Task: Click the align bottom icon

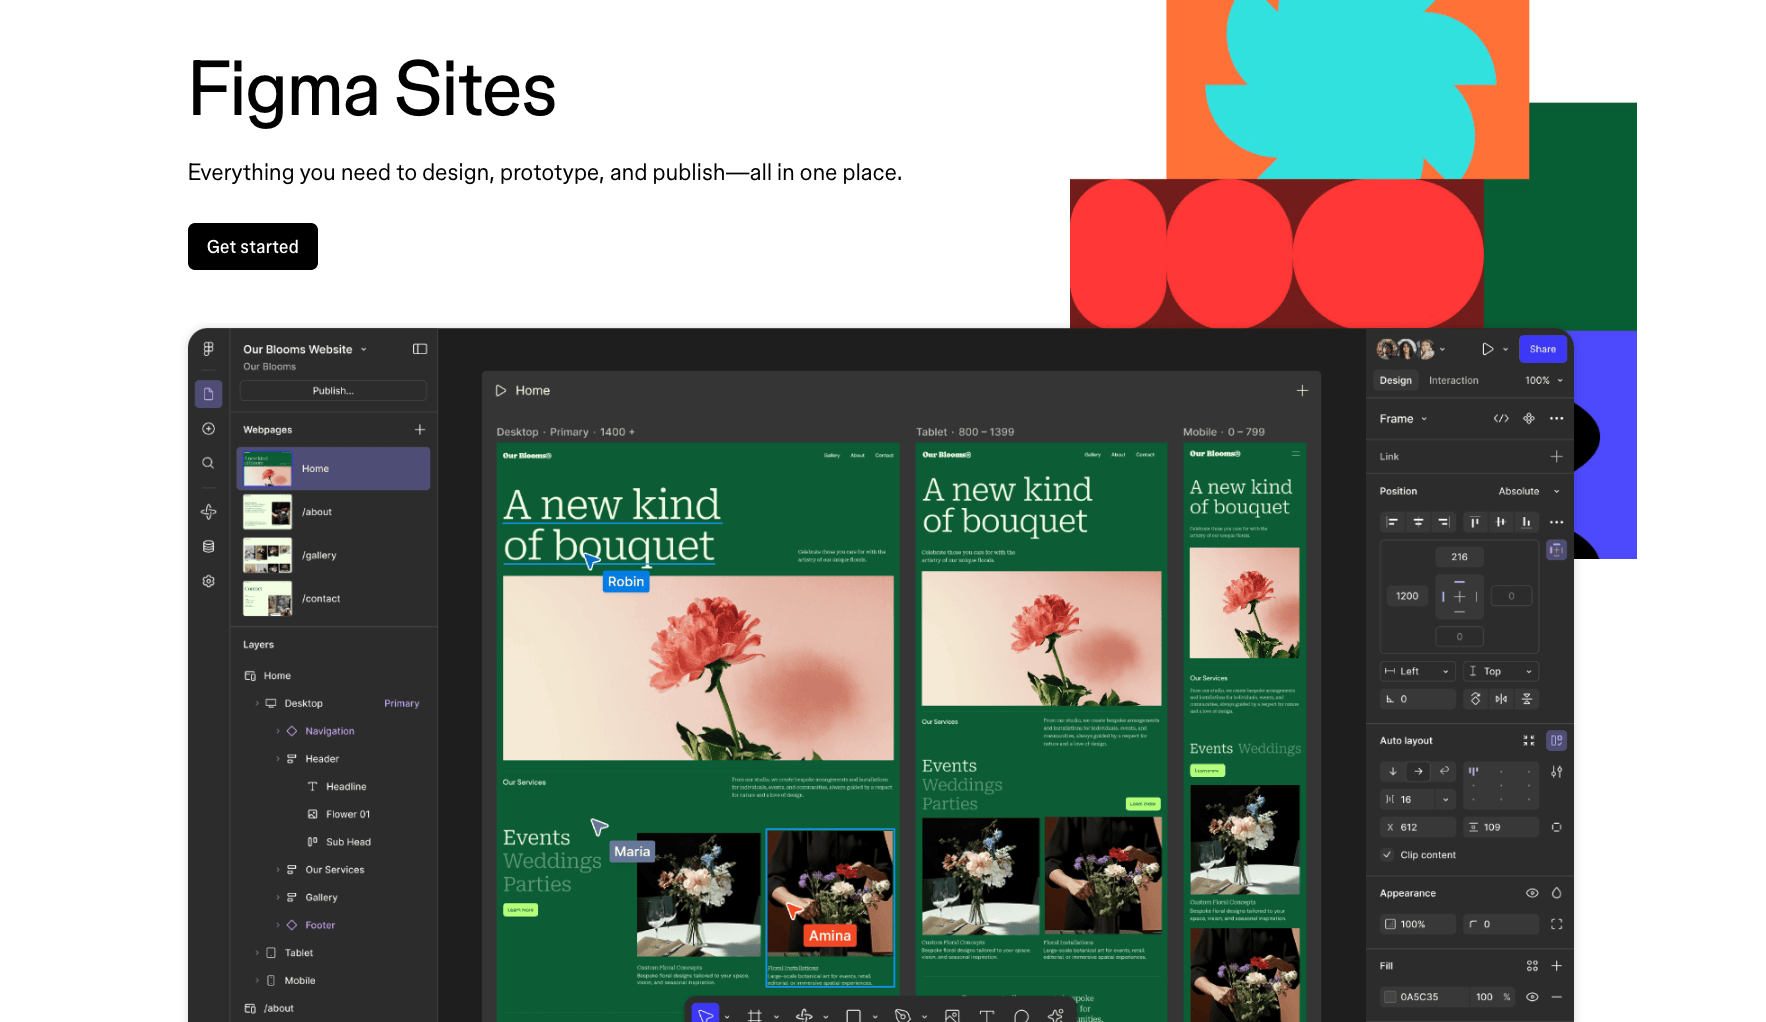Action: click(x=1526, y=522)
